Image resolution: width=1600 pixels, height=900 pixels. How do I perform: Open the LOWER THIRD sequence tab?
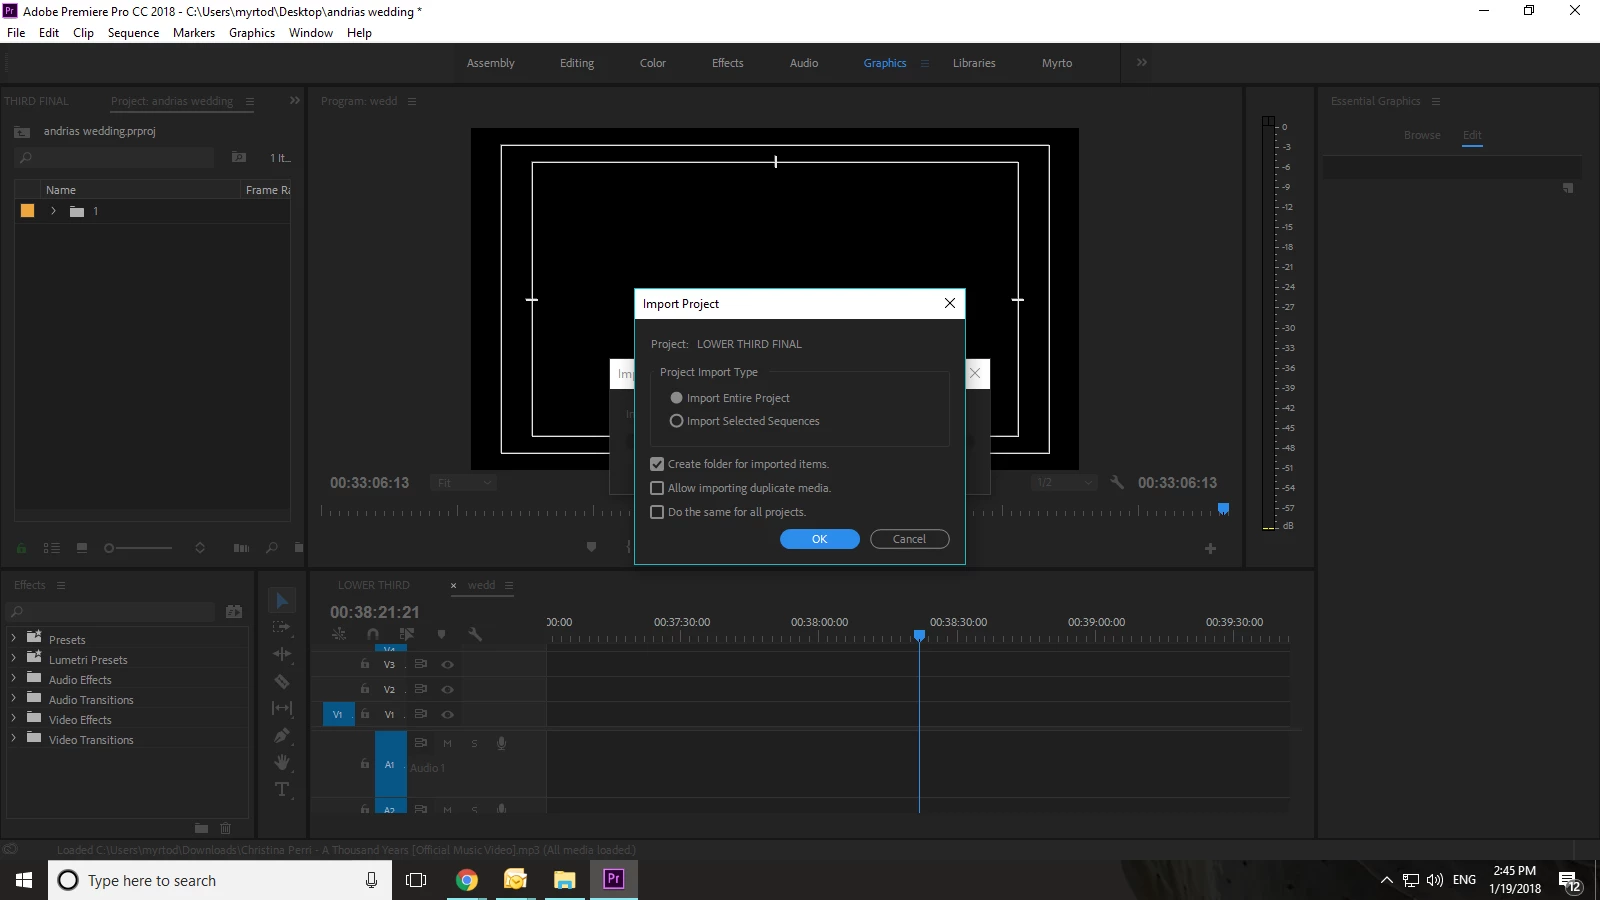click(x=374, y=585)
